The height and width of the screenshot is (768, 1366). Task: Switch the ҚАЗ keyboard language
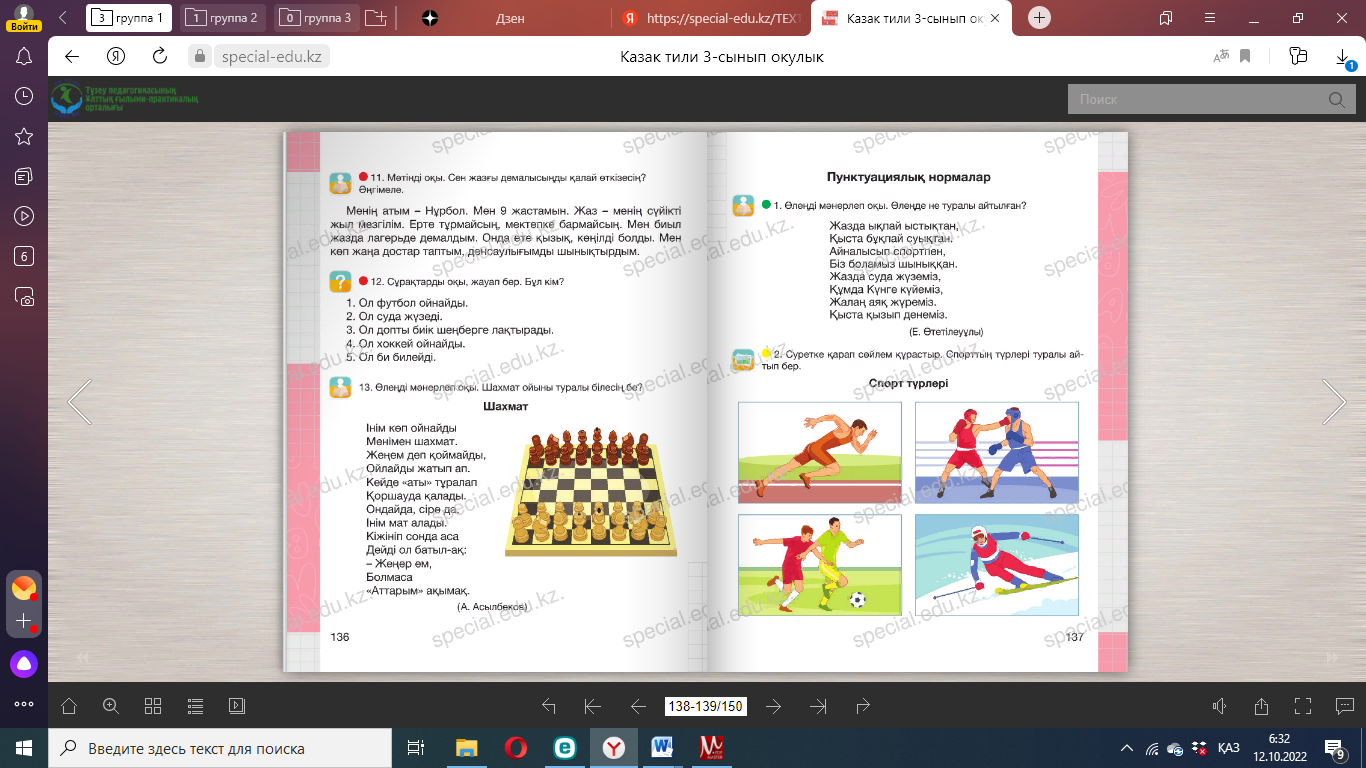coord(1229,748)
